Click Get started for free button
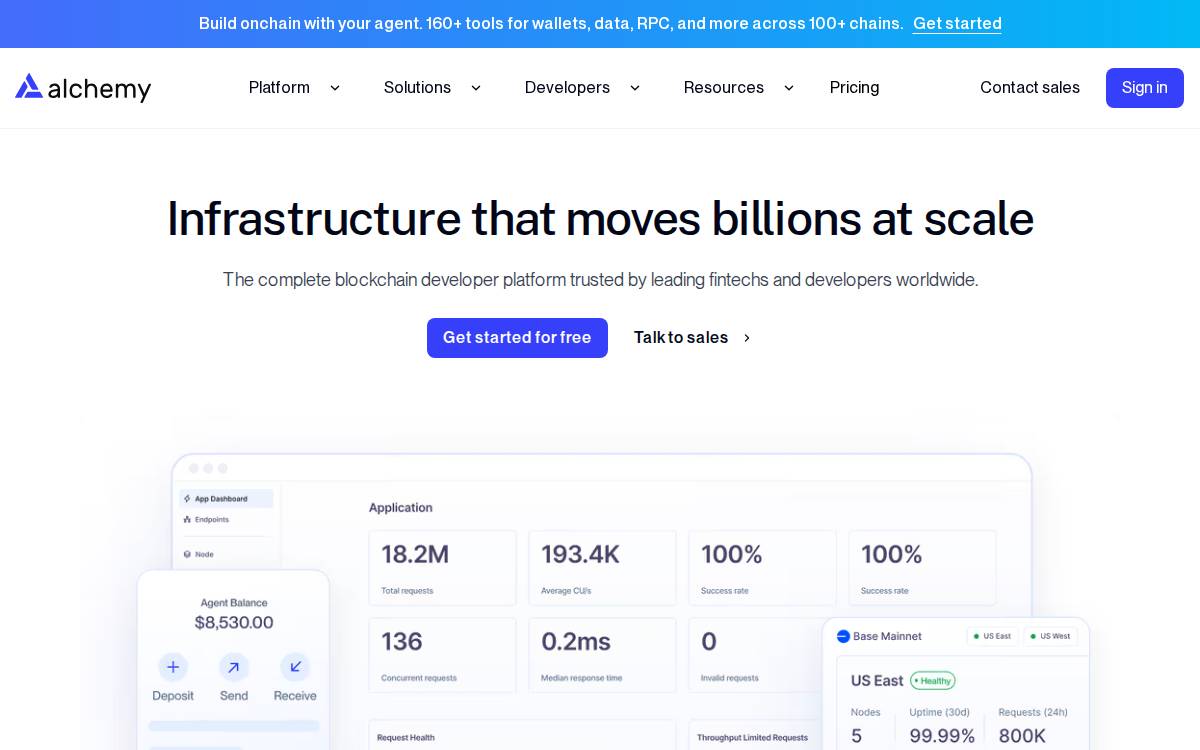Image resolution: width=1200 pixels, height=750 pixels. (x=517, y=338)
